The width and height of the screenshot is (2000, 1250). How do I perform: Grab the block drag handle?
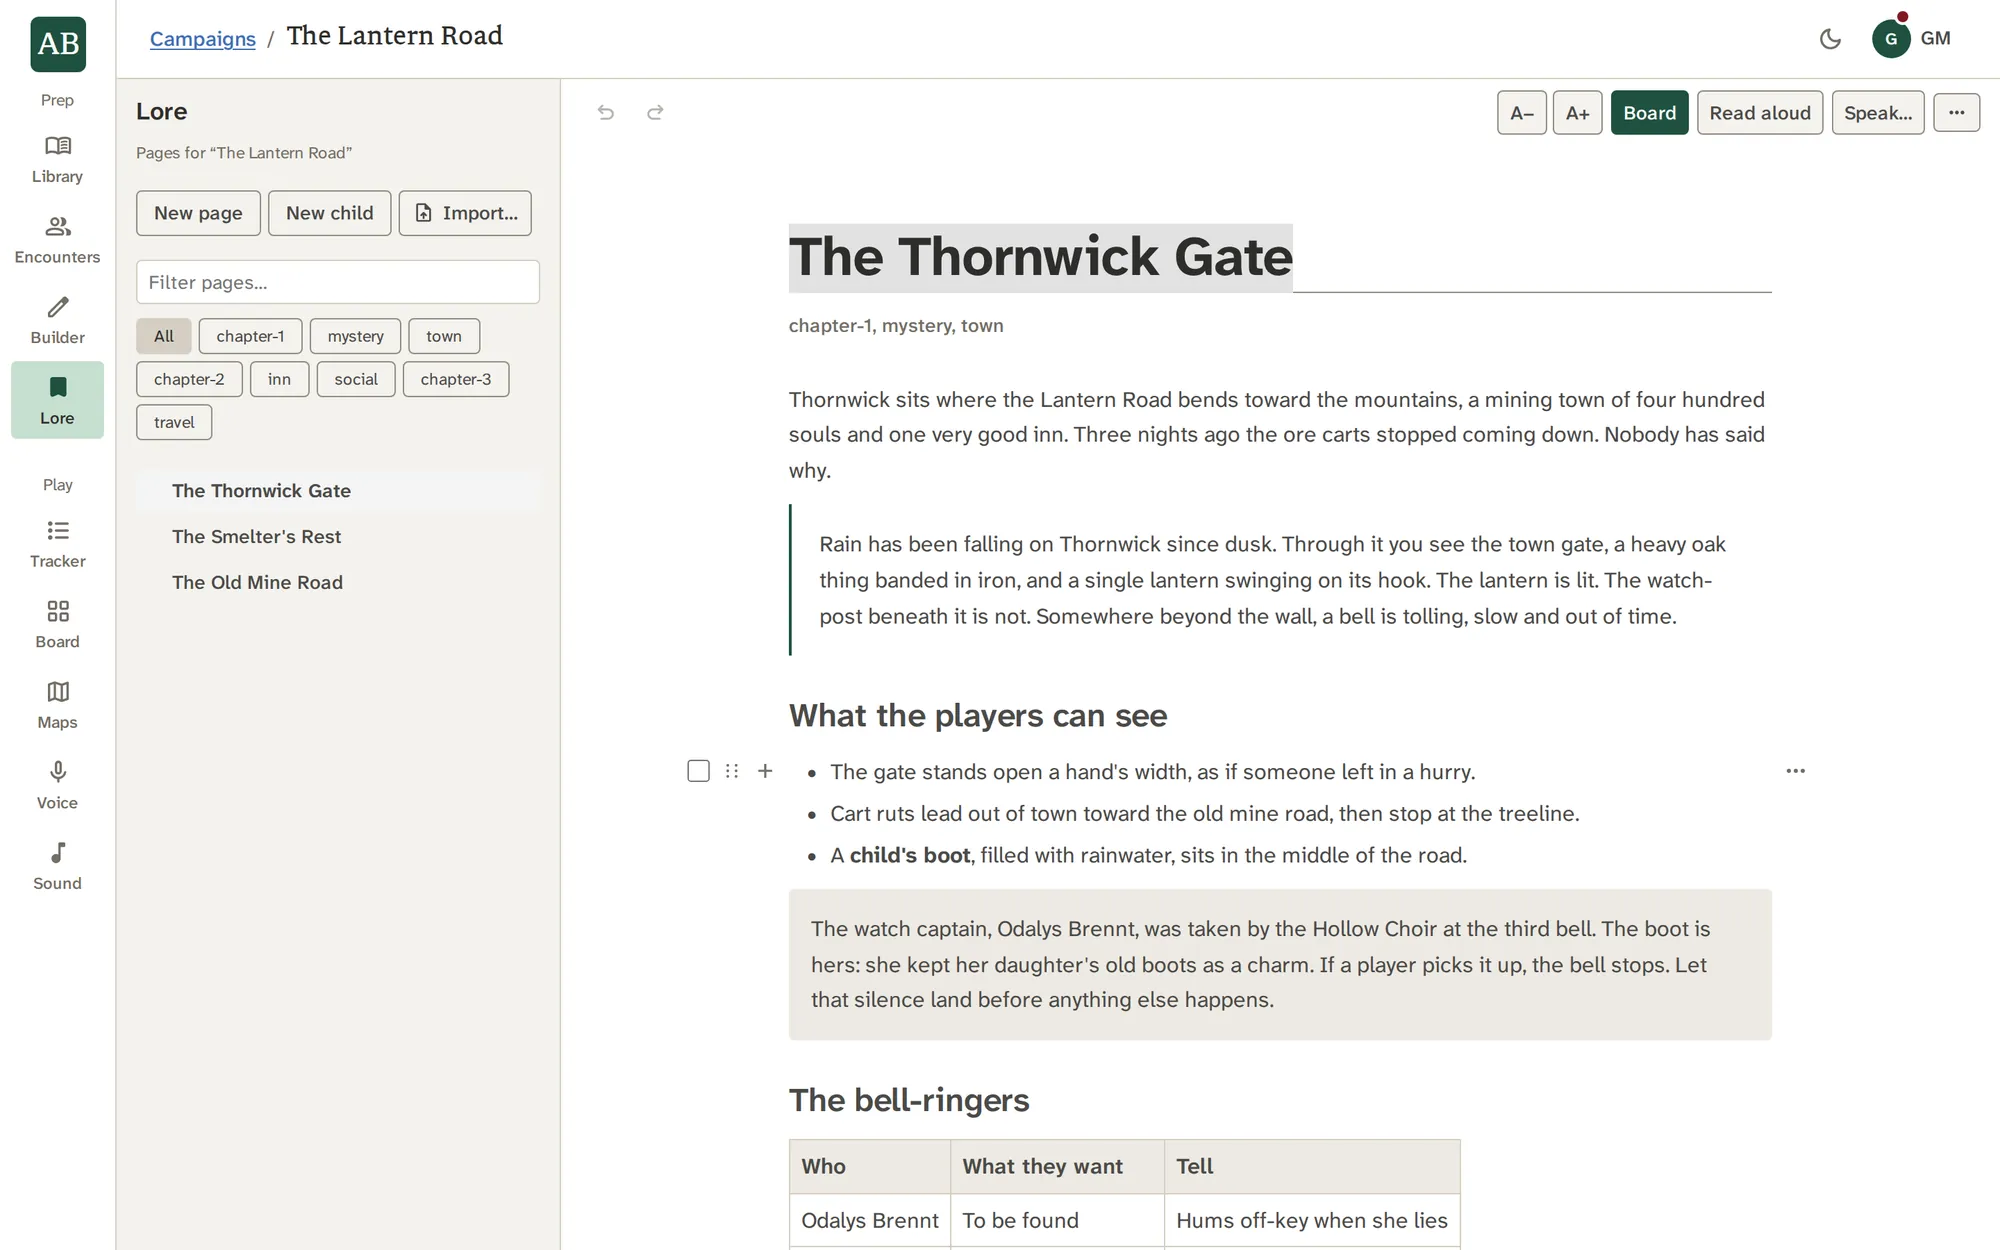732,771
